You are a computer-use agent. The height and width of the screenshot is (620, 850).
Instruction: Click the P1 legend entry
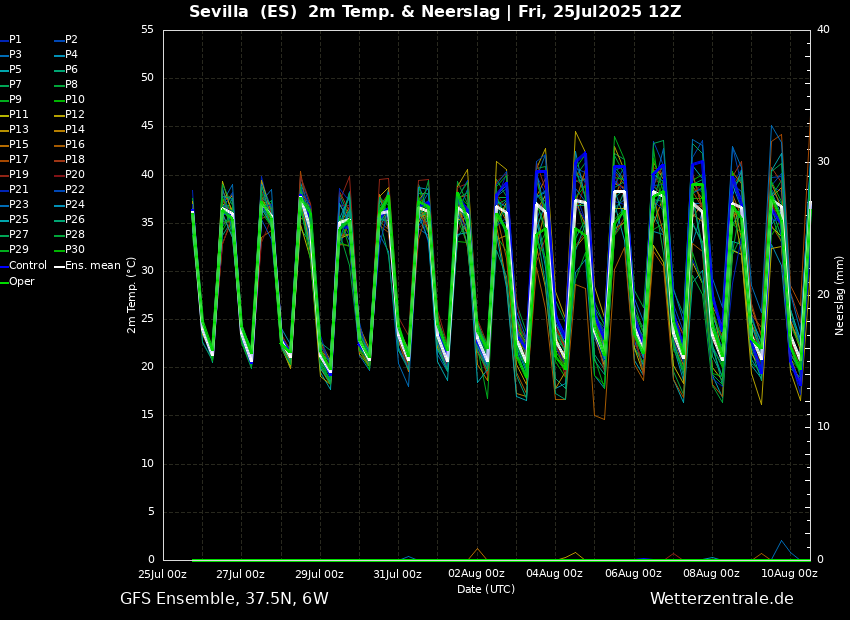[15, 40]
